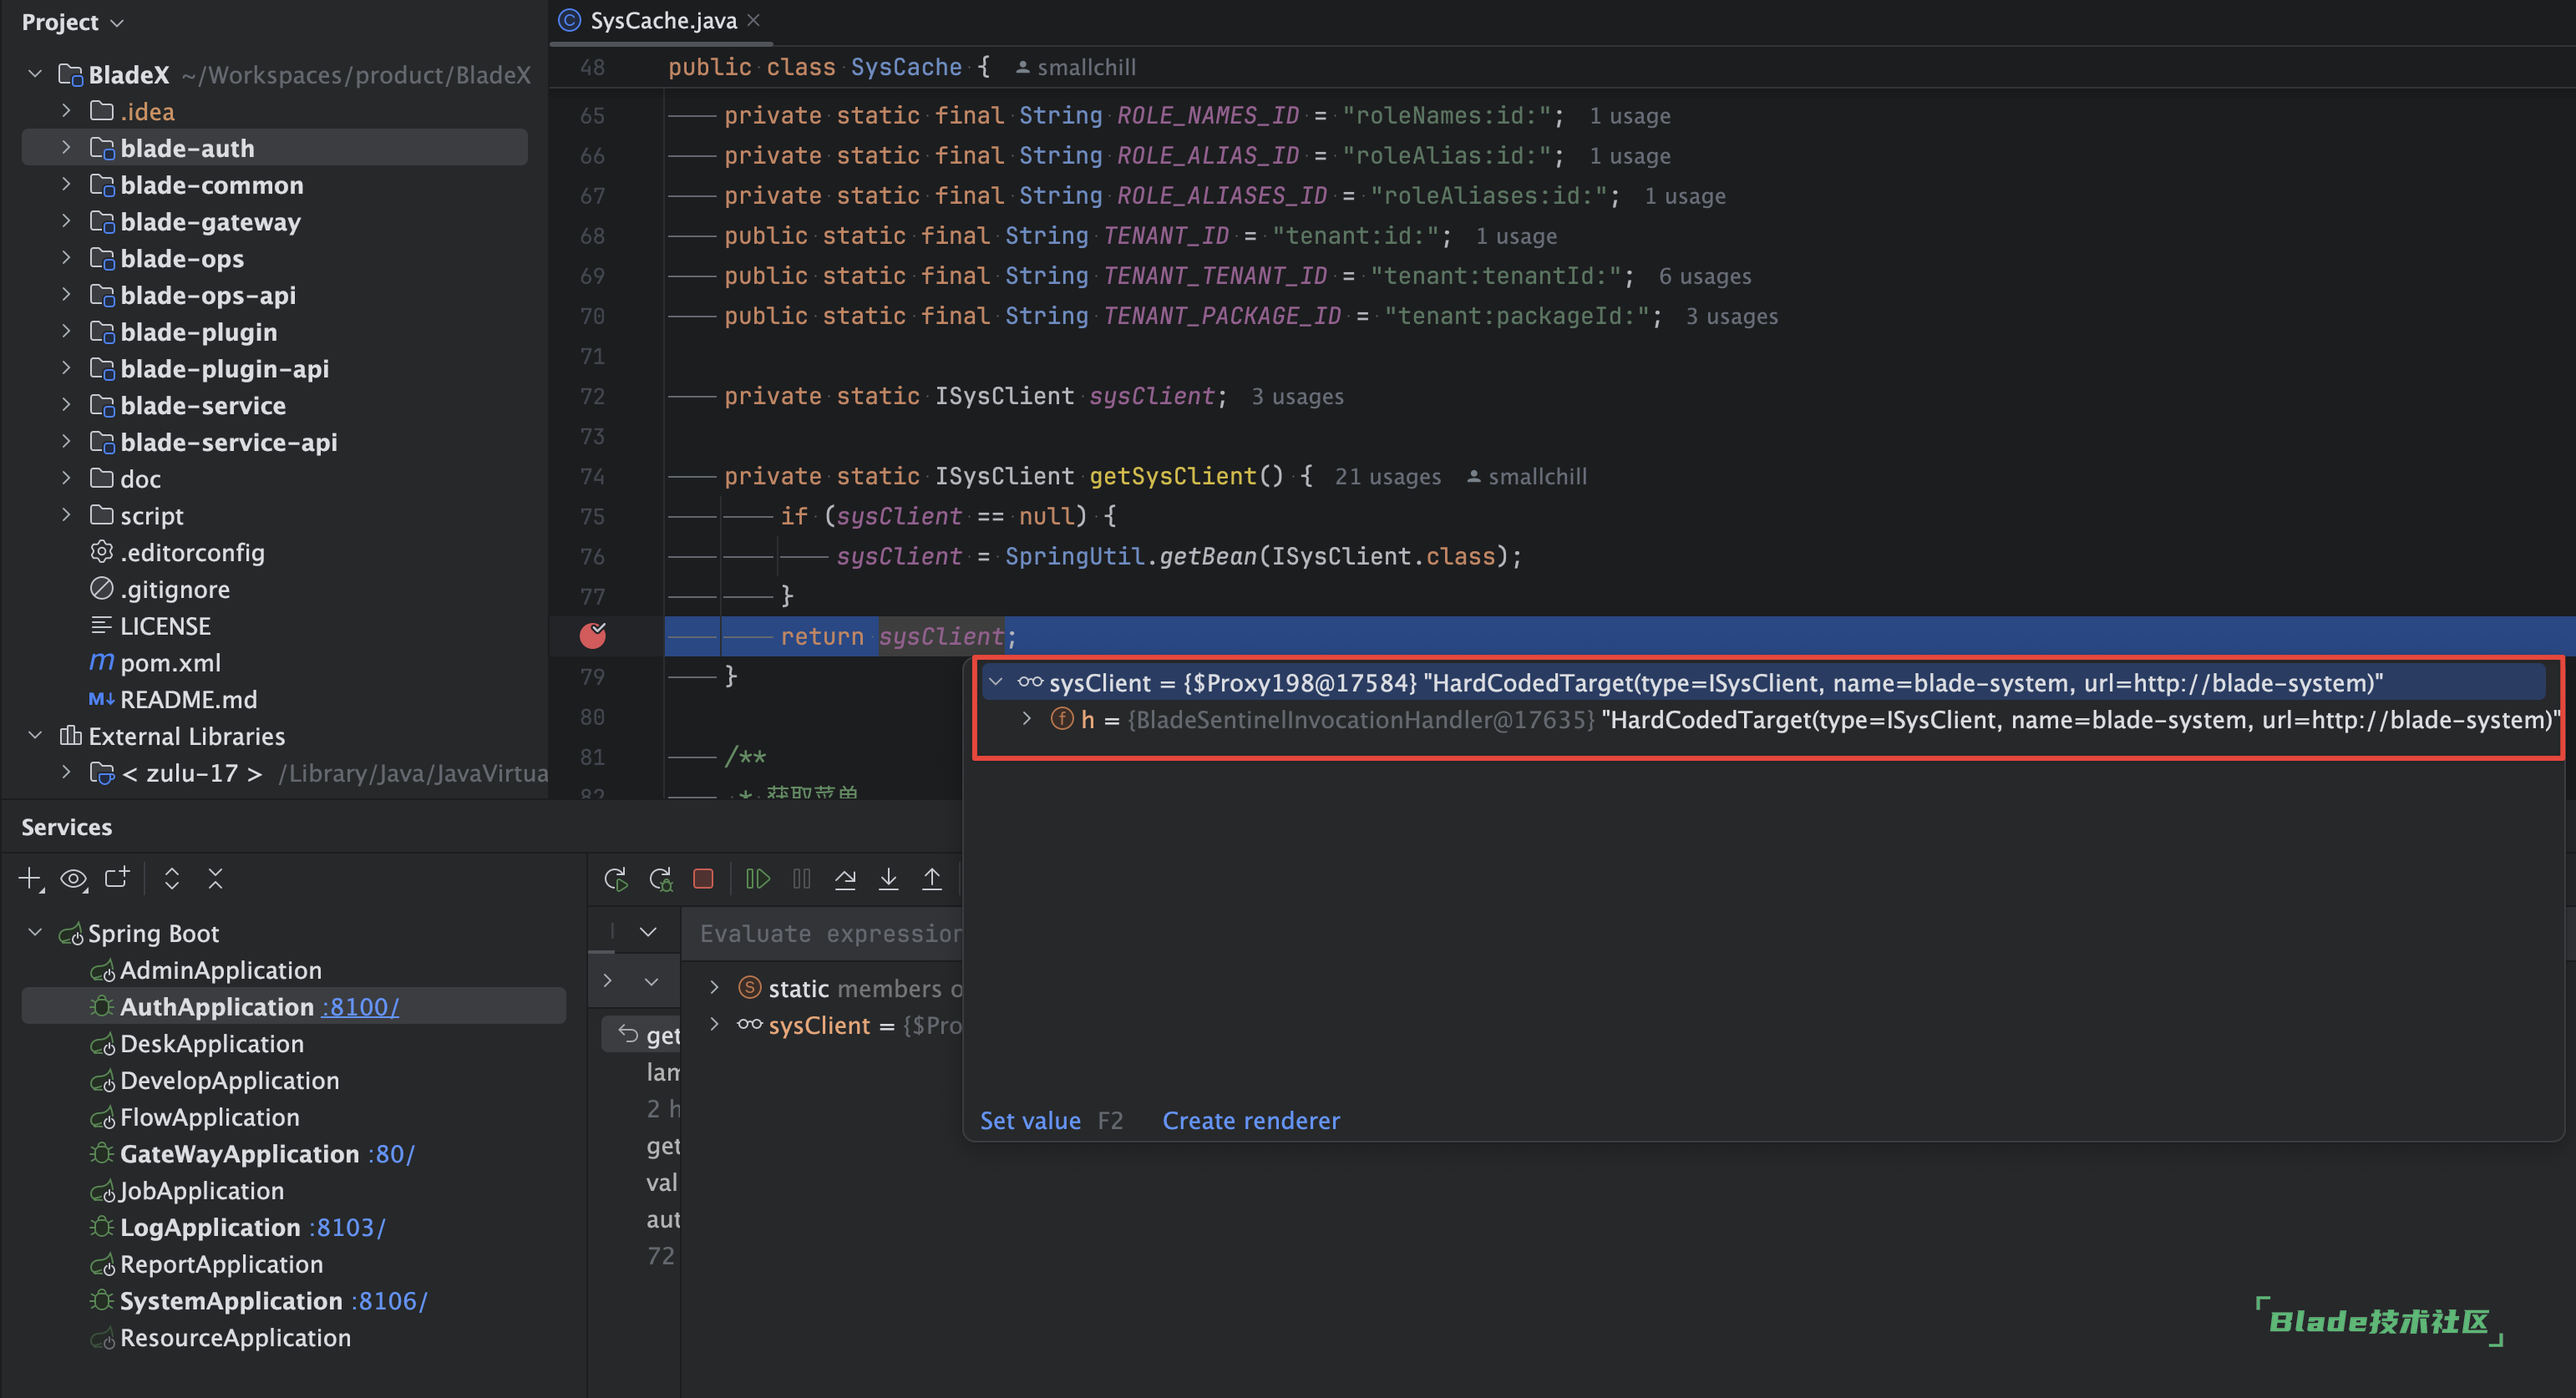The image size is (2576, 1398).
Task: Expand the blade-service-api module
Action: pos(66,442)
